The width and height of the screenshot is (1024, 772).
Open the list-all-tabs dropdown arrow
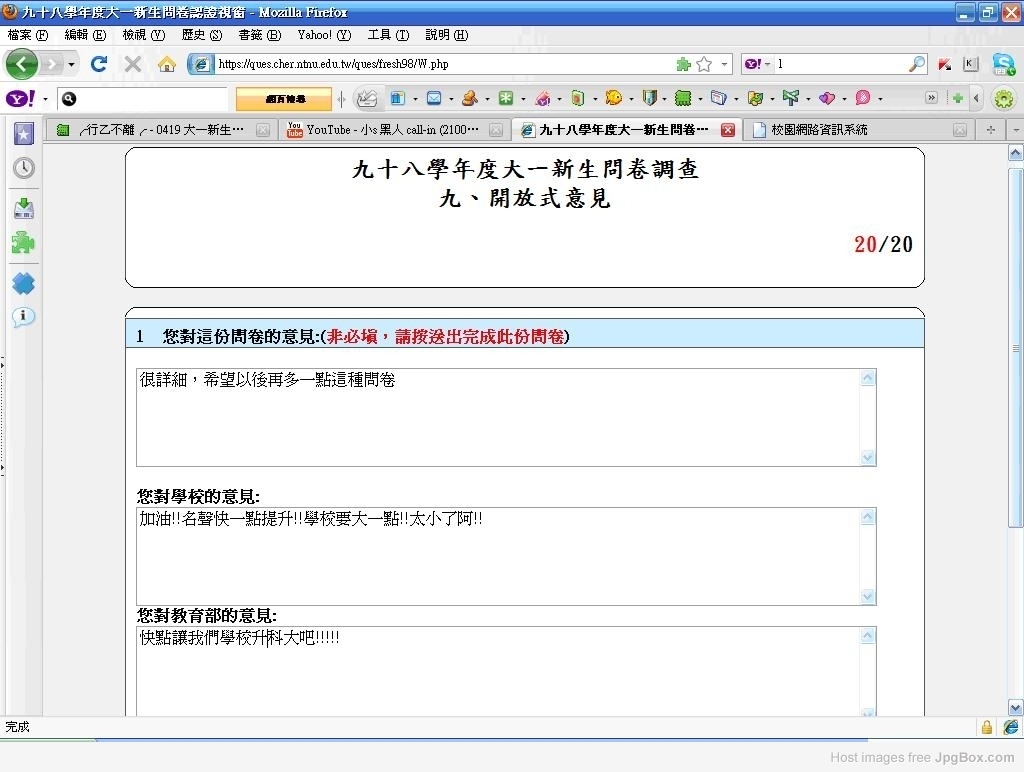click(1016, 130)
